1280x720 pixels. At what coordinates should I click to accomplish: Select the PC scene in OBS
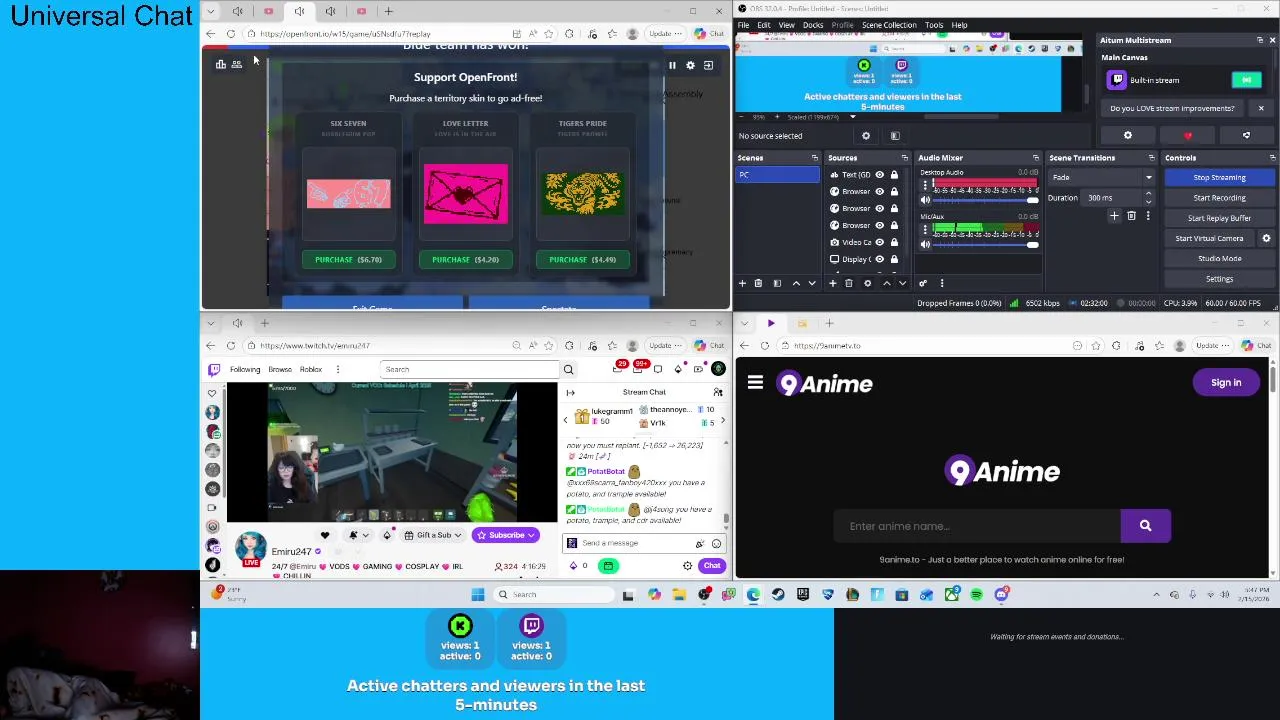777,175
